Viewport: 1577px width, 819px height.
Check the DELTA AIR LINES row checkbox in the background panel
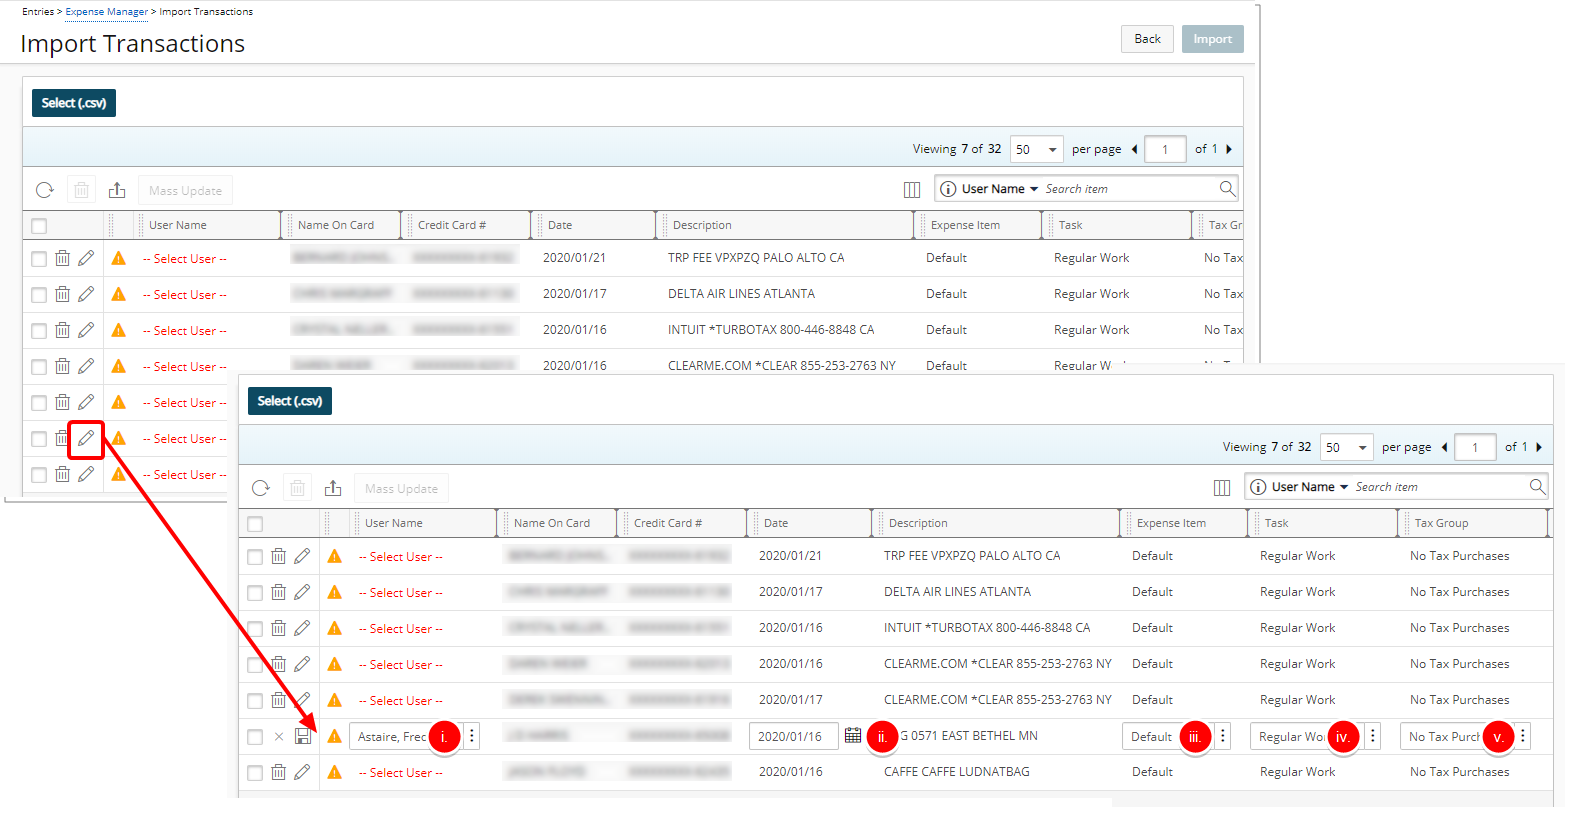point(39,295)
